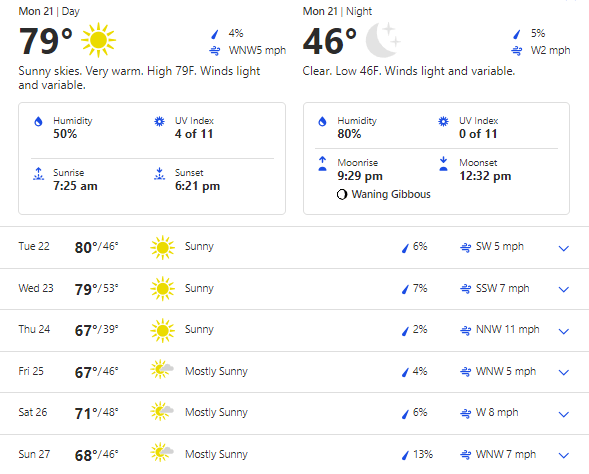The width and height of the screenshot is (589, 474).
Task: Expand the Thu 24 forecast chevron
Action: click(563, 331)
